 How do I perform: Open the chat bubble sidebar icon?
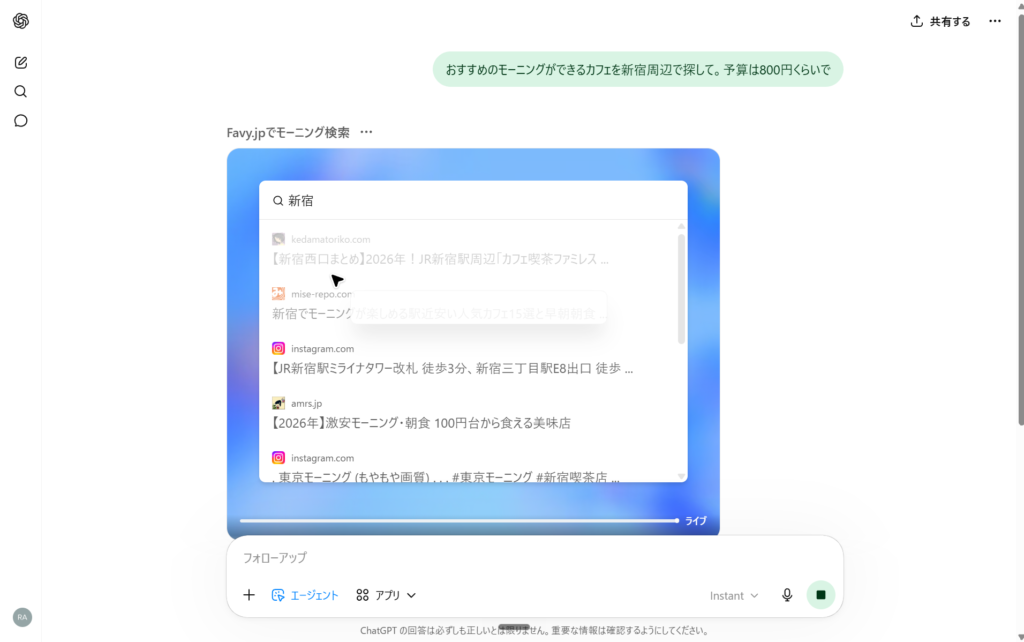coord(21,121)
